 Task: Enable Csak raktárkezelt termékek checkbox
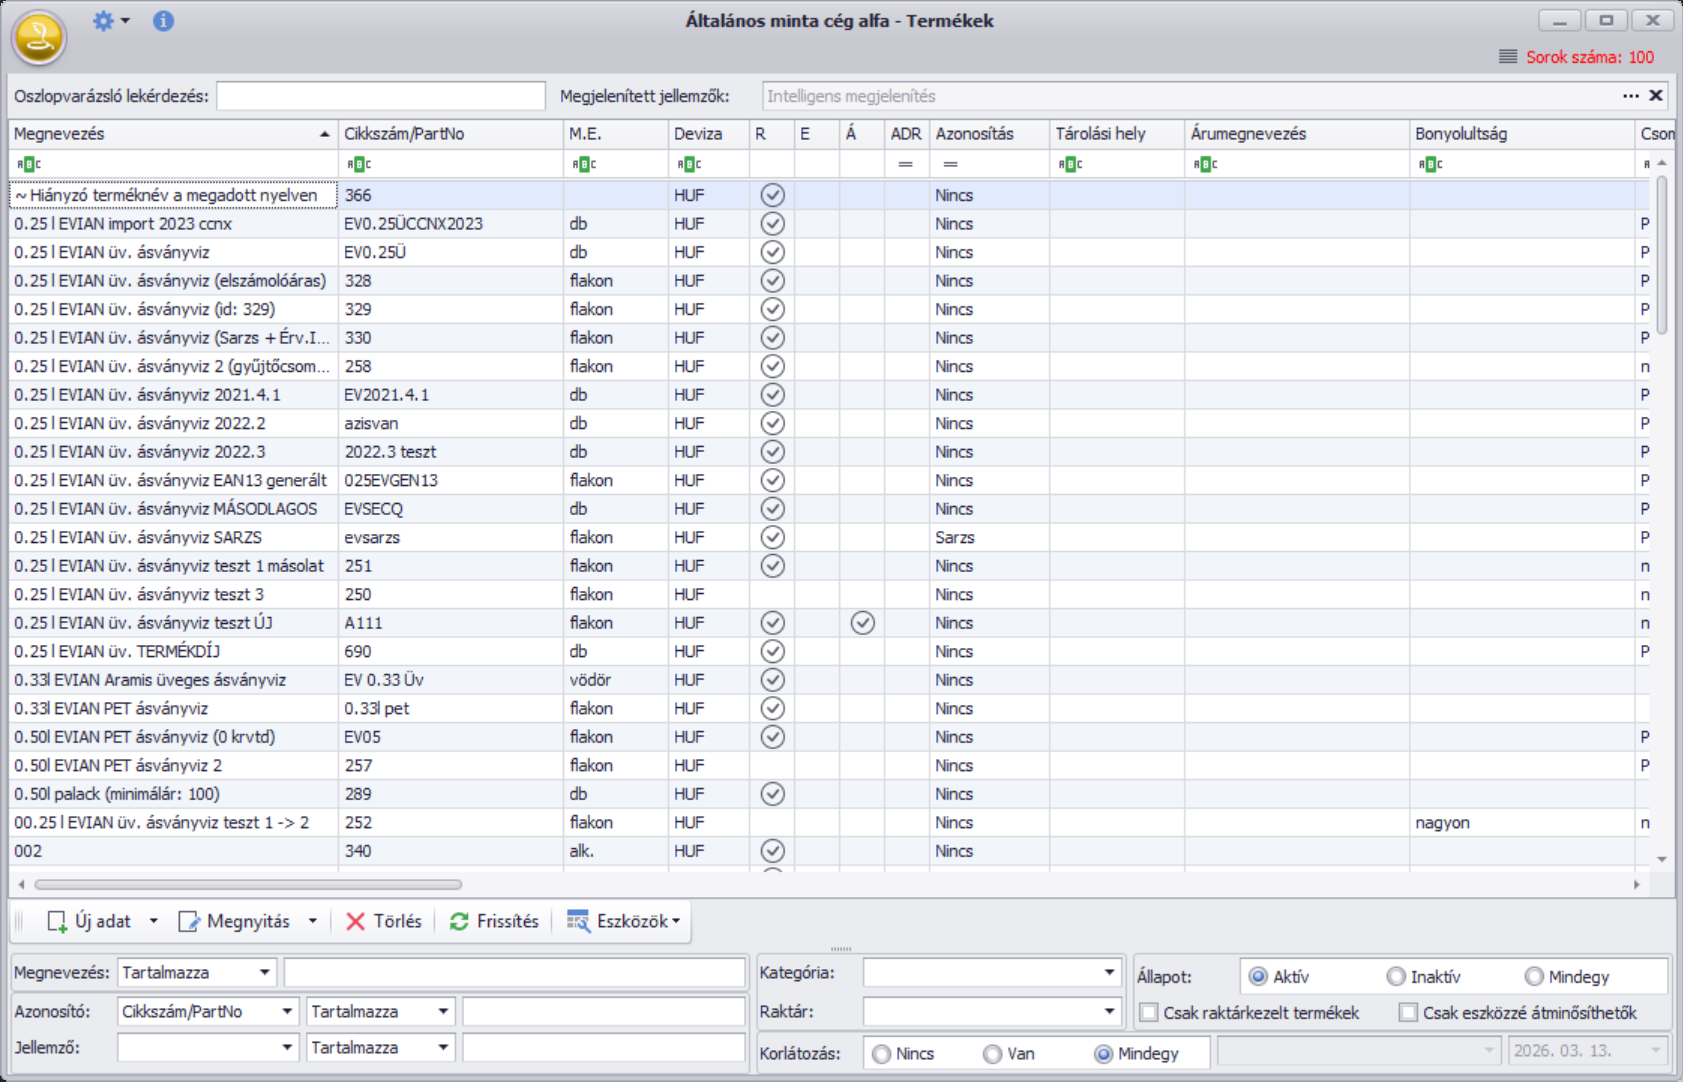(x=1149, y=1013)
